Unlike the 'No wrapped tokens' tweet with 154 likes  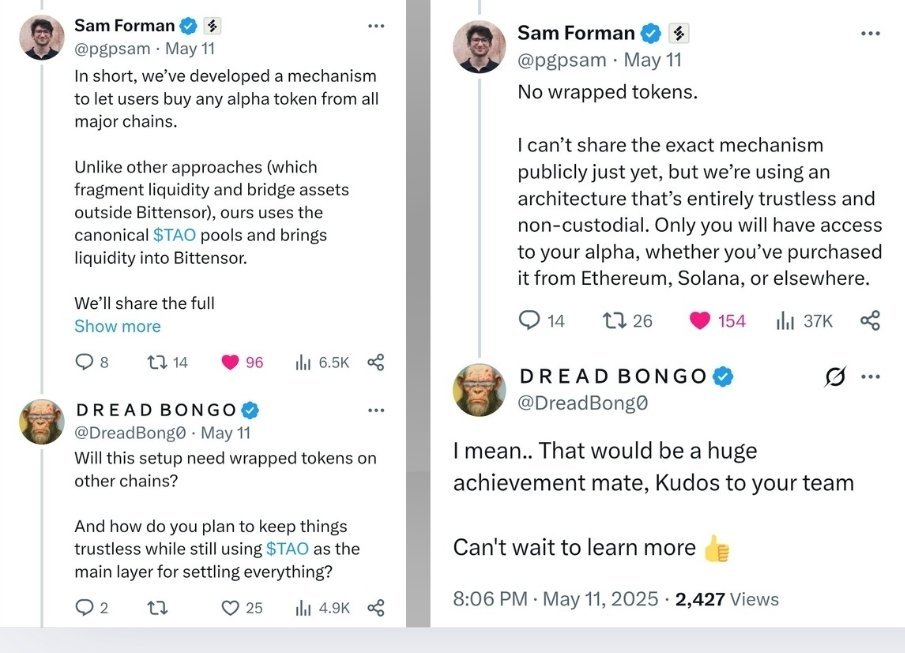(x=701, y=320)
